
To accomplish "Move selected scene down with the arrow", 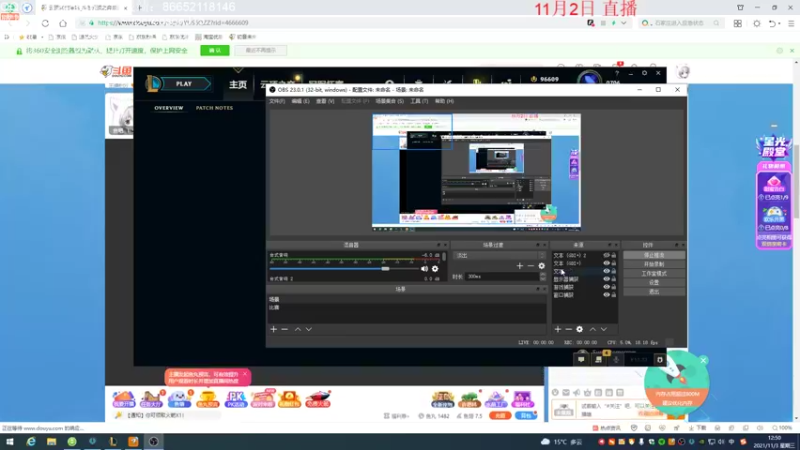I will pos(309,330).
